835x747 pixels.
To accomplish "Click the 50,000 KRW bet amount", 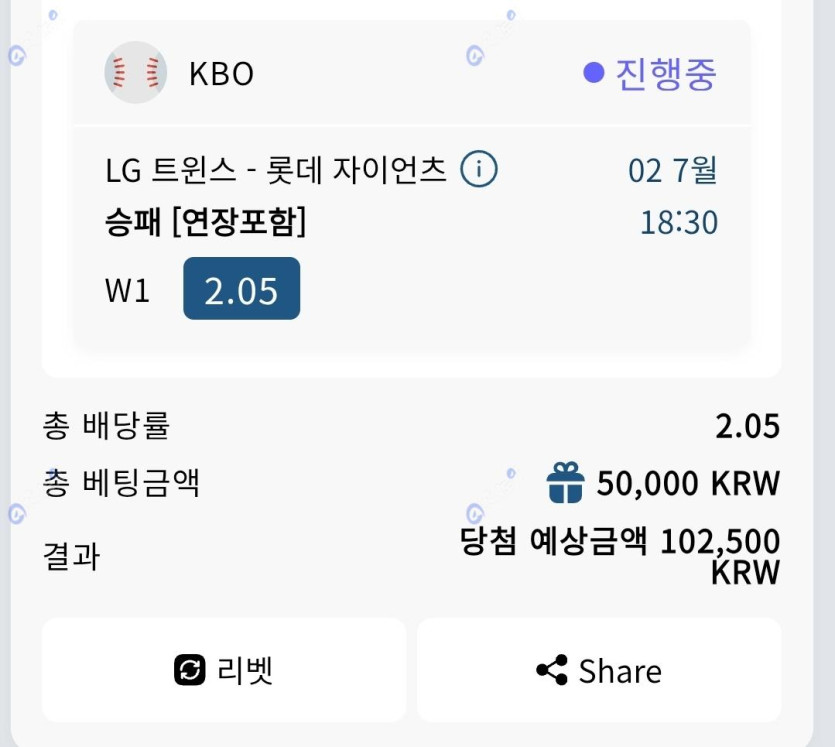I will (687, 483).
